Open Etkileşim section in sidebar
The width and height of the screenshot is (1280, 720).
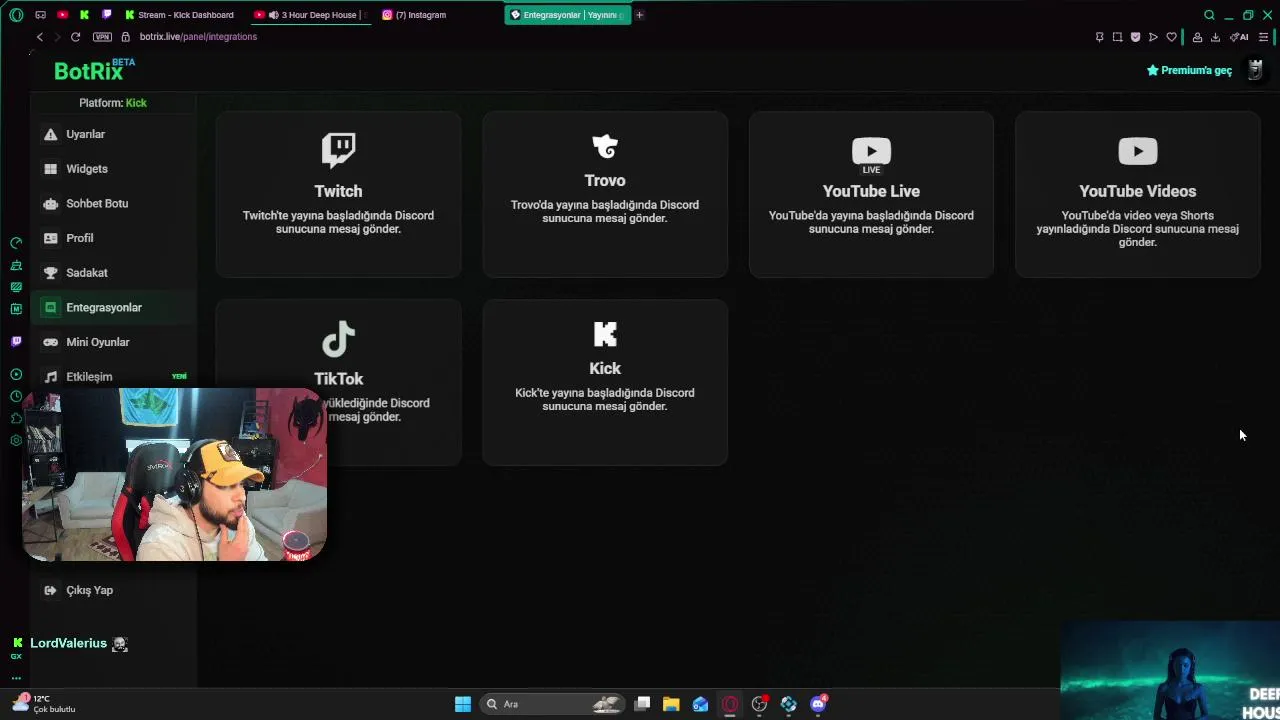pos(112,377)
